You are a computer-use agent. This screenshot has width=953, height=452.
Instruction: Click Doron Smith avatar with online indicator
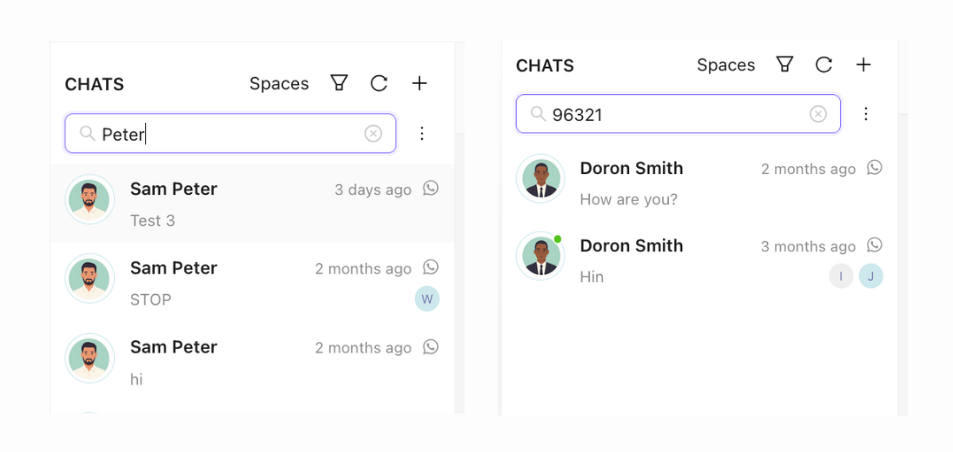(x=541, y=256)
